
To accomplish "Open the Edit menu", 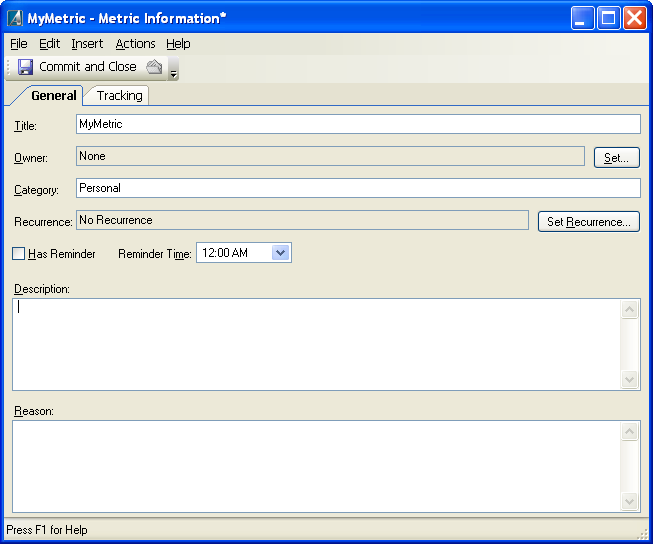I will pos(50,44).
